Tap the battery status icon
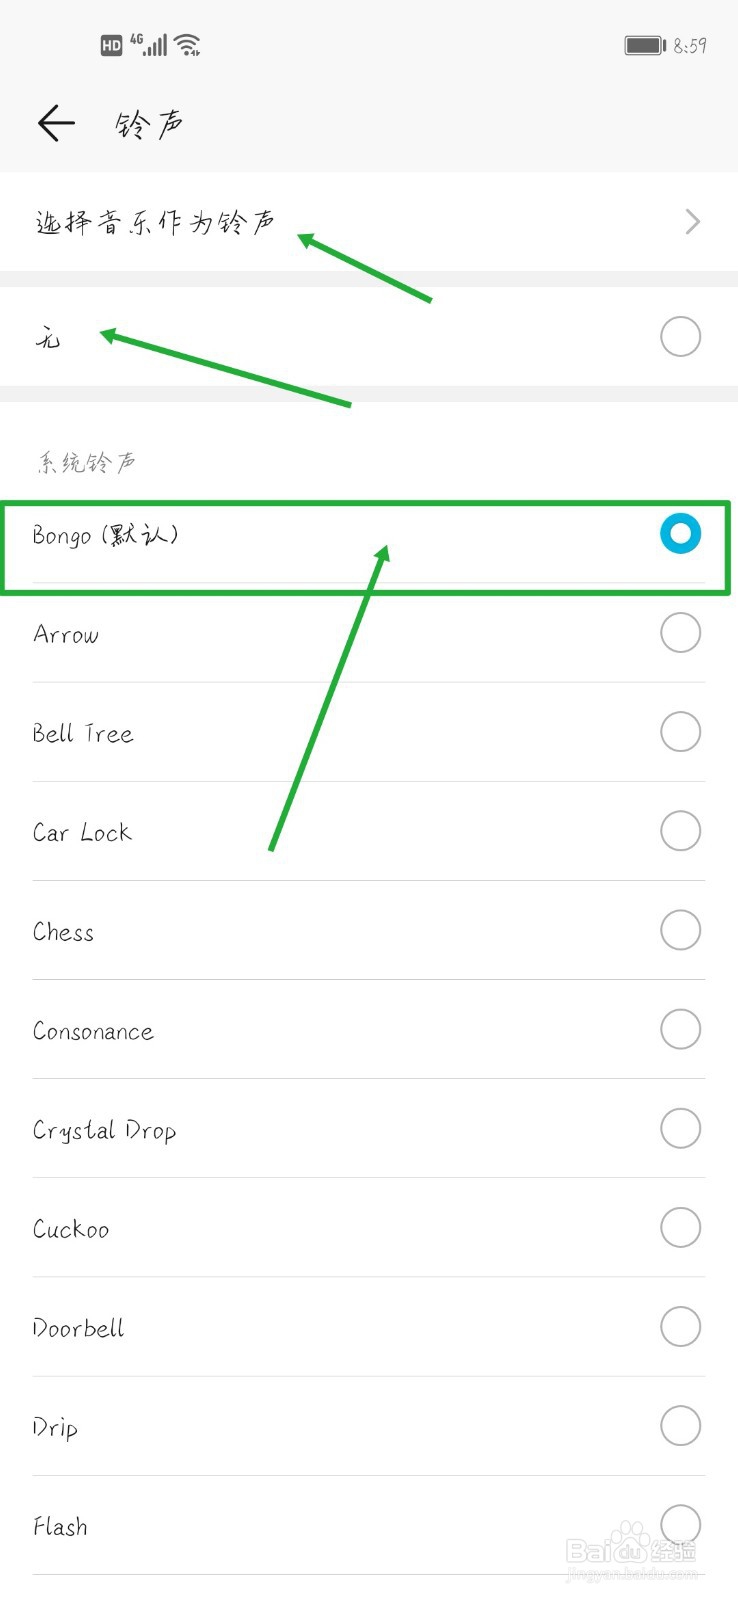The height and width of the screenshot is (1600, 738). click(x=645, y=45)
